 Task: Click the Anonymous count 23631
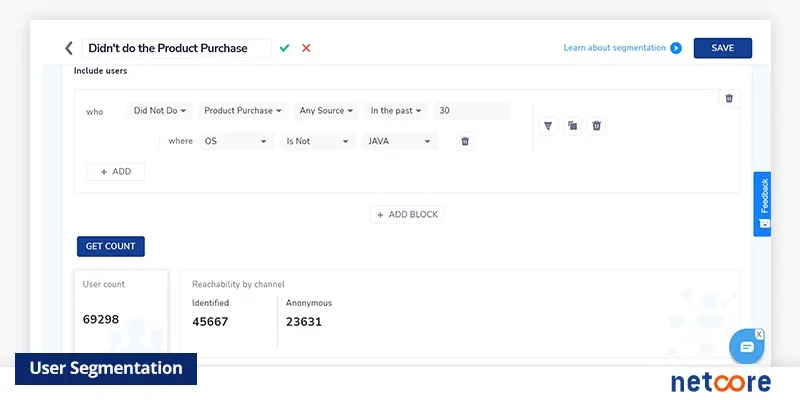pyautogui.click(x=304, y=322)
